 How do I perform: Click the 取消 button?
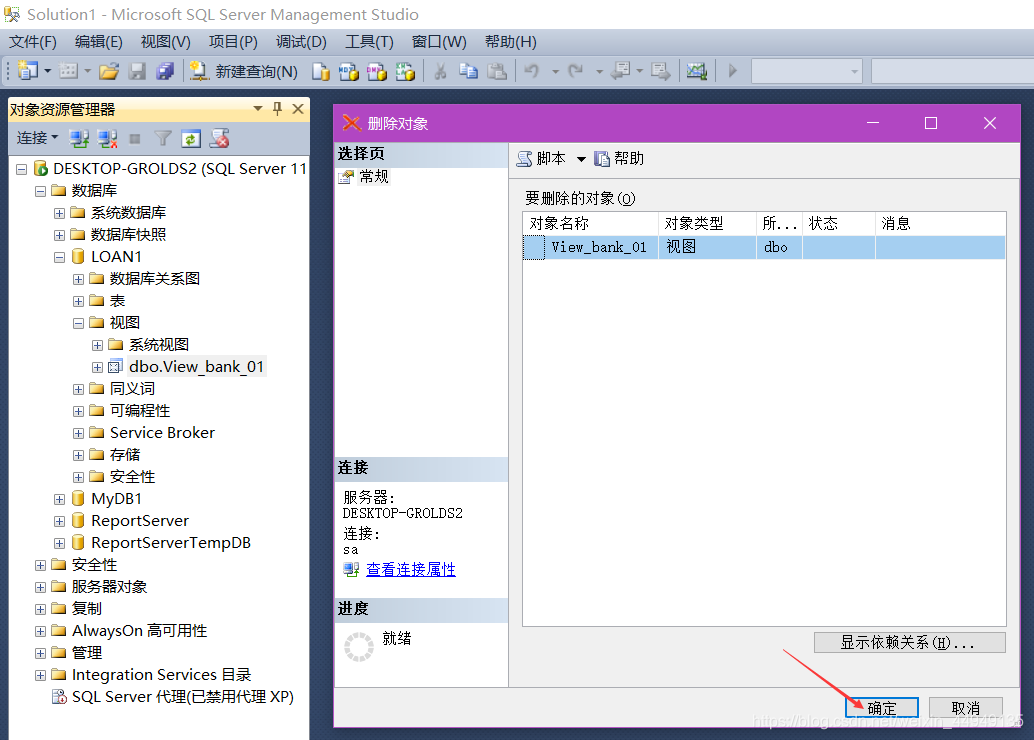point(966,708)
